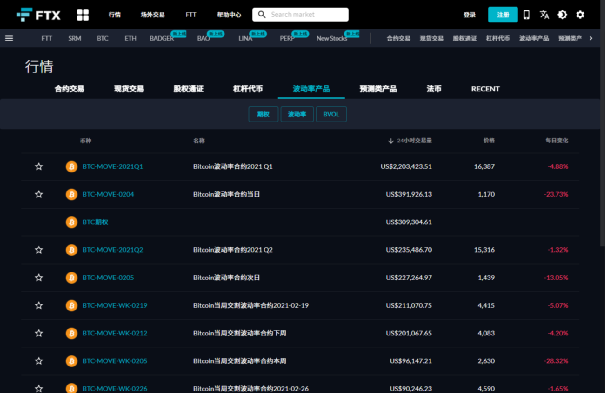Click in the Search market field

point(301,15)
